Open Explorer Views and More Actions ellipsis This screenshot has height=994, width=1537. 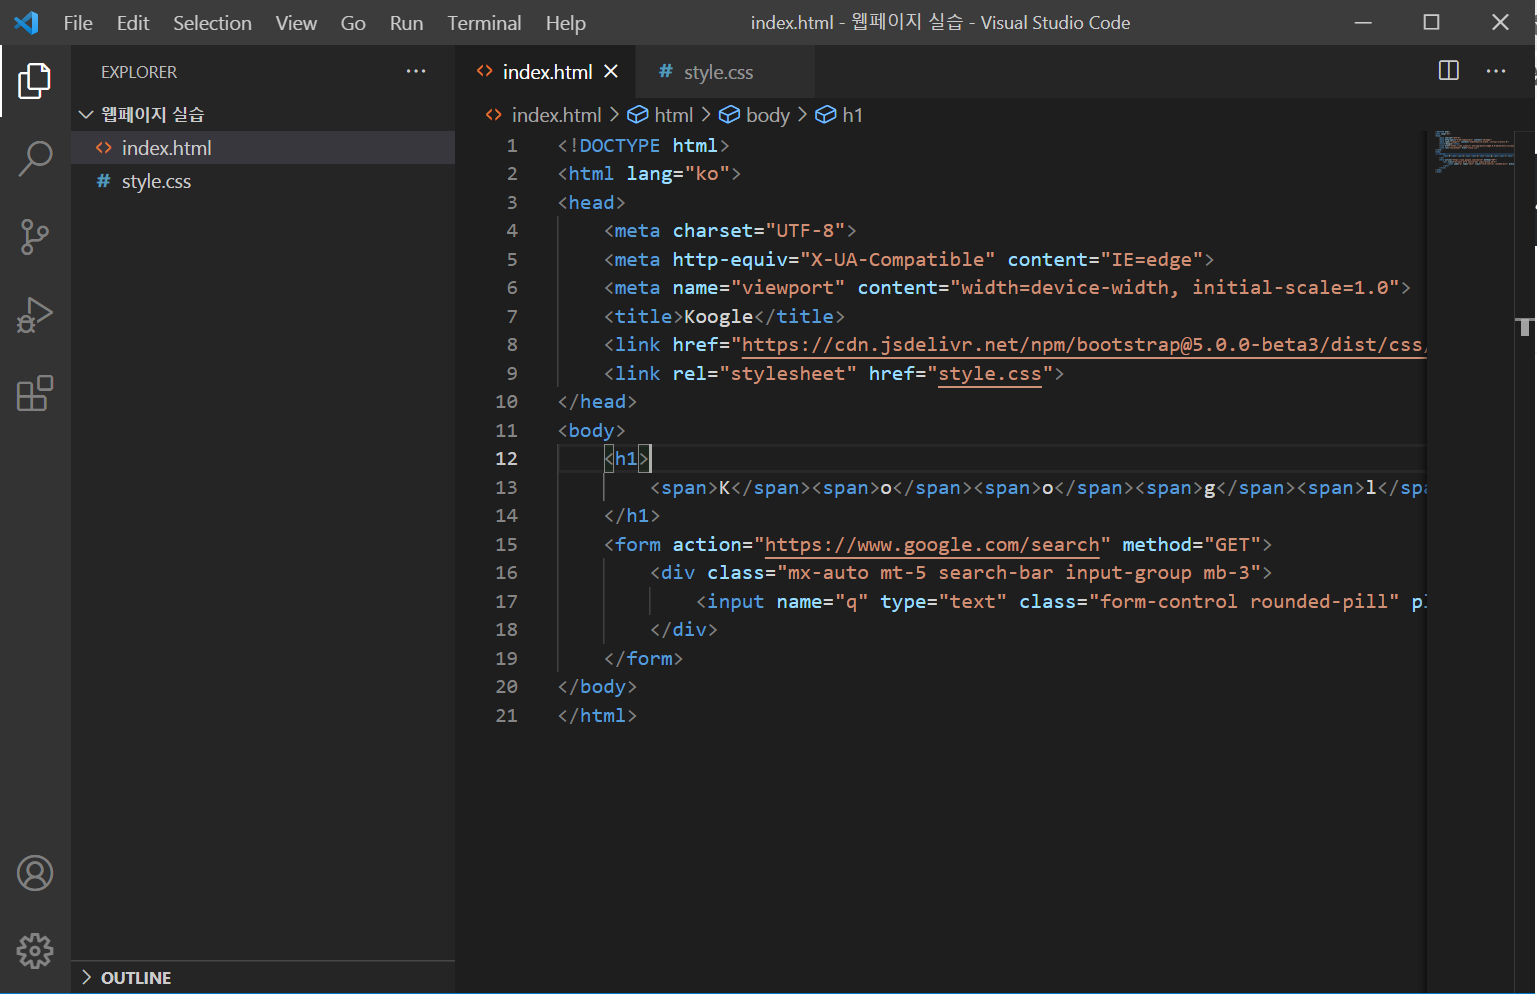pos(416,71)
